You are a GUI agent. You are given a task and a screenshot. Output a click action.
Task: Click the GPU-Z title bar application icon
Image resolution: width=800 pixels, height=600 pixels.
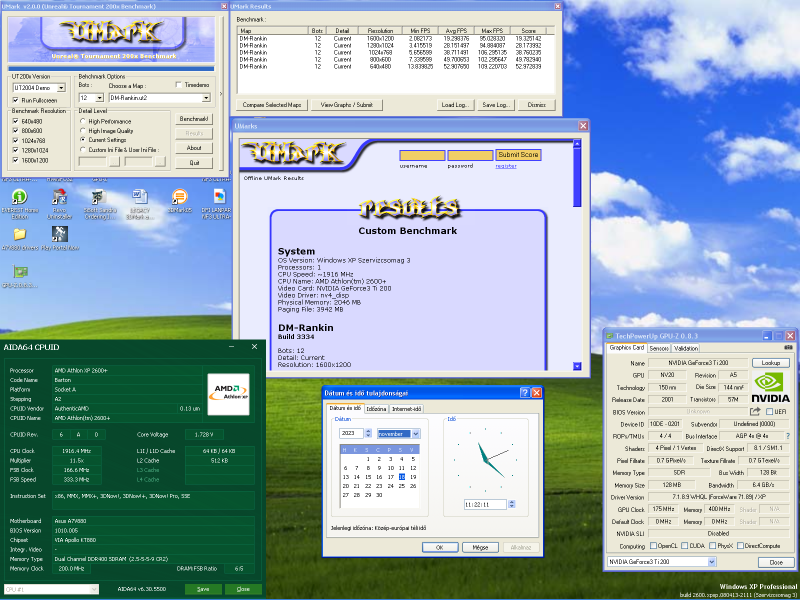pyautogui.click(x=609, y=336)
